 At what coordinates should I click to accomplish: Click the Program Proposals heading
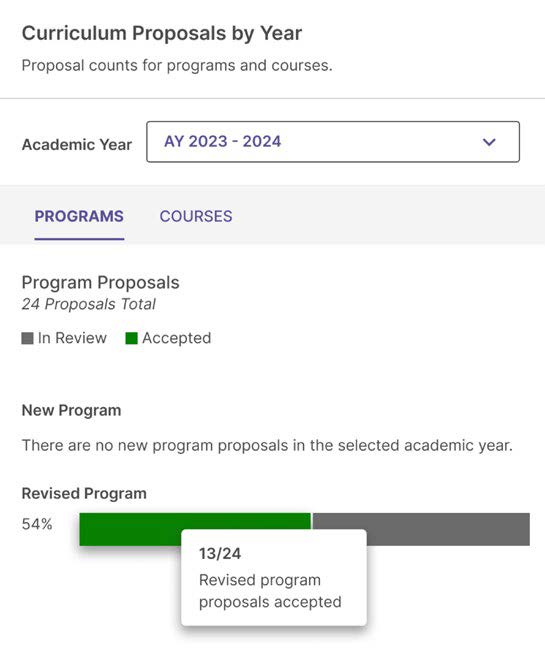(100, 283)
